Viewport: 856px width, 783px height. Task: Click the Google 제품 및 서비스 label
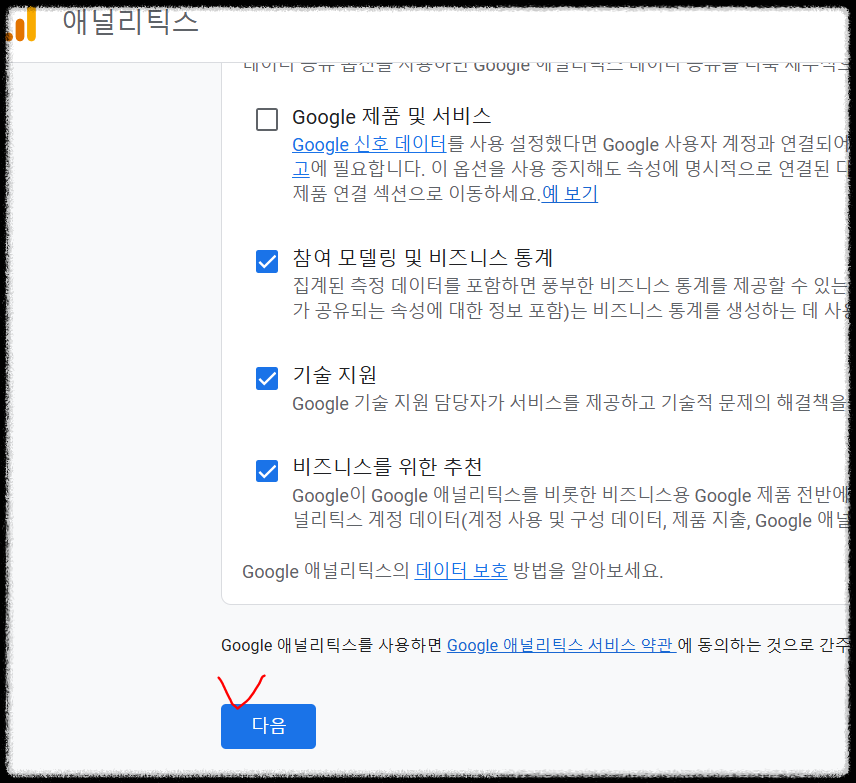(391, 116)
